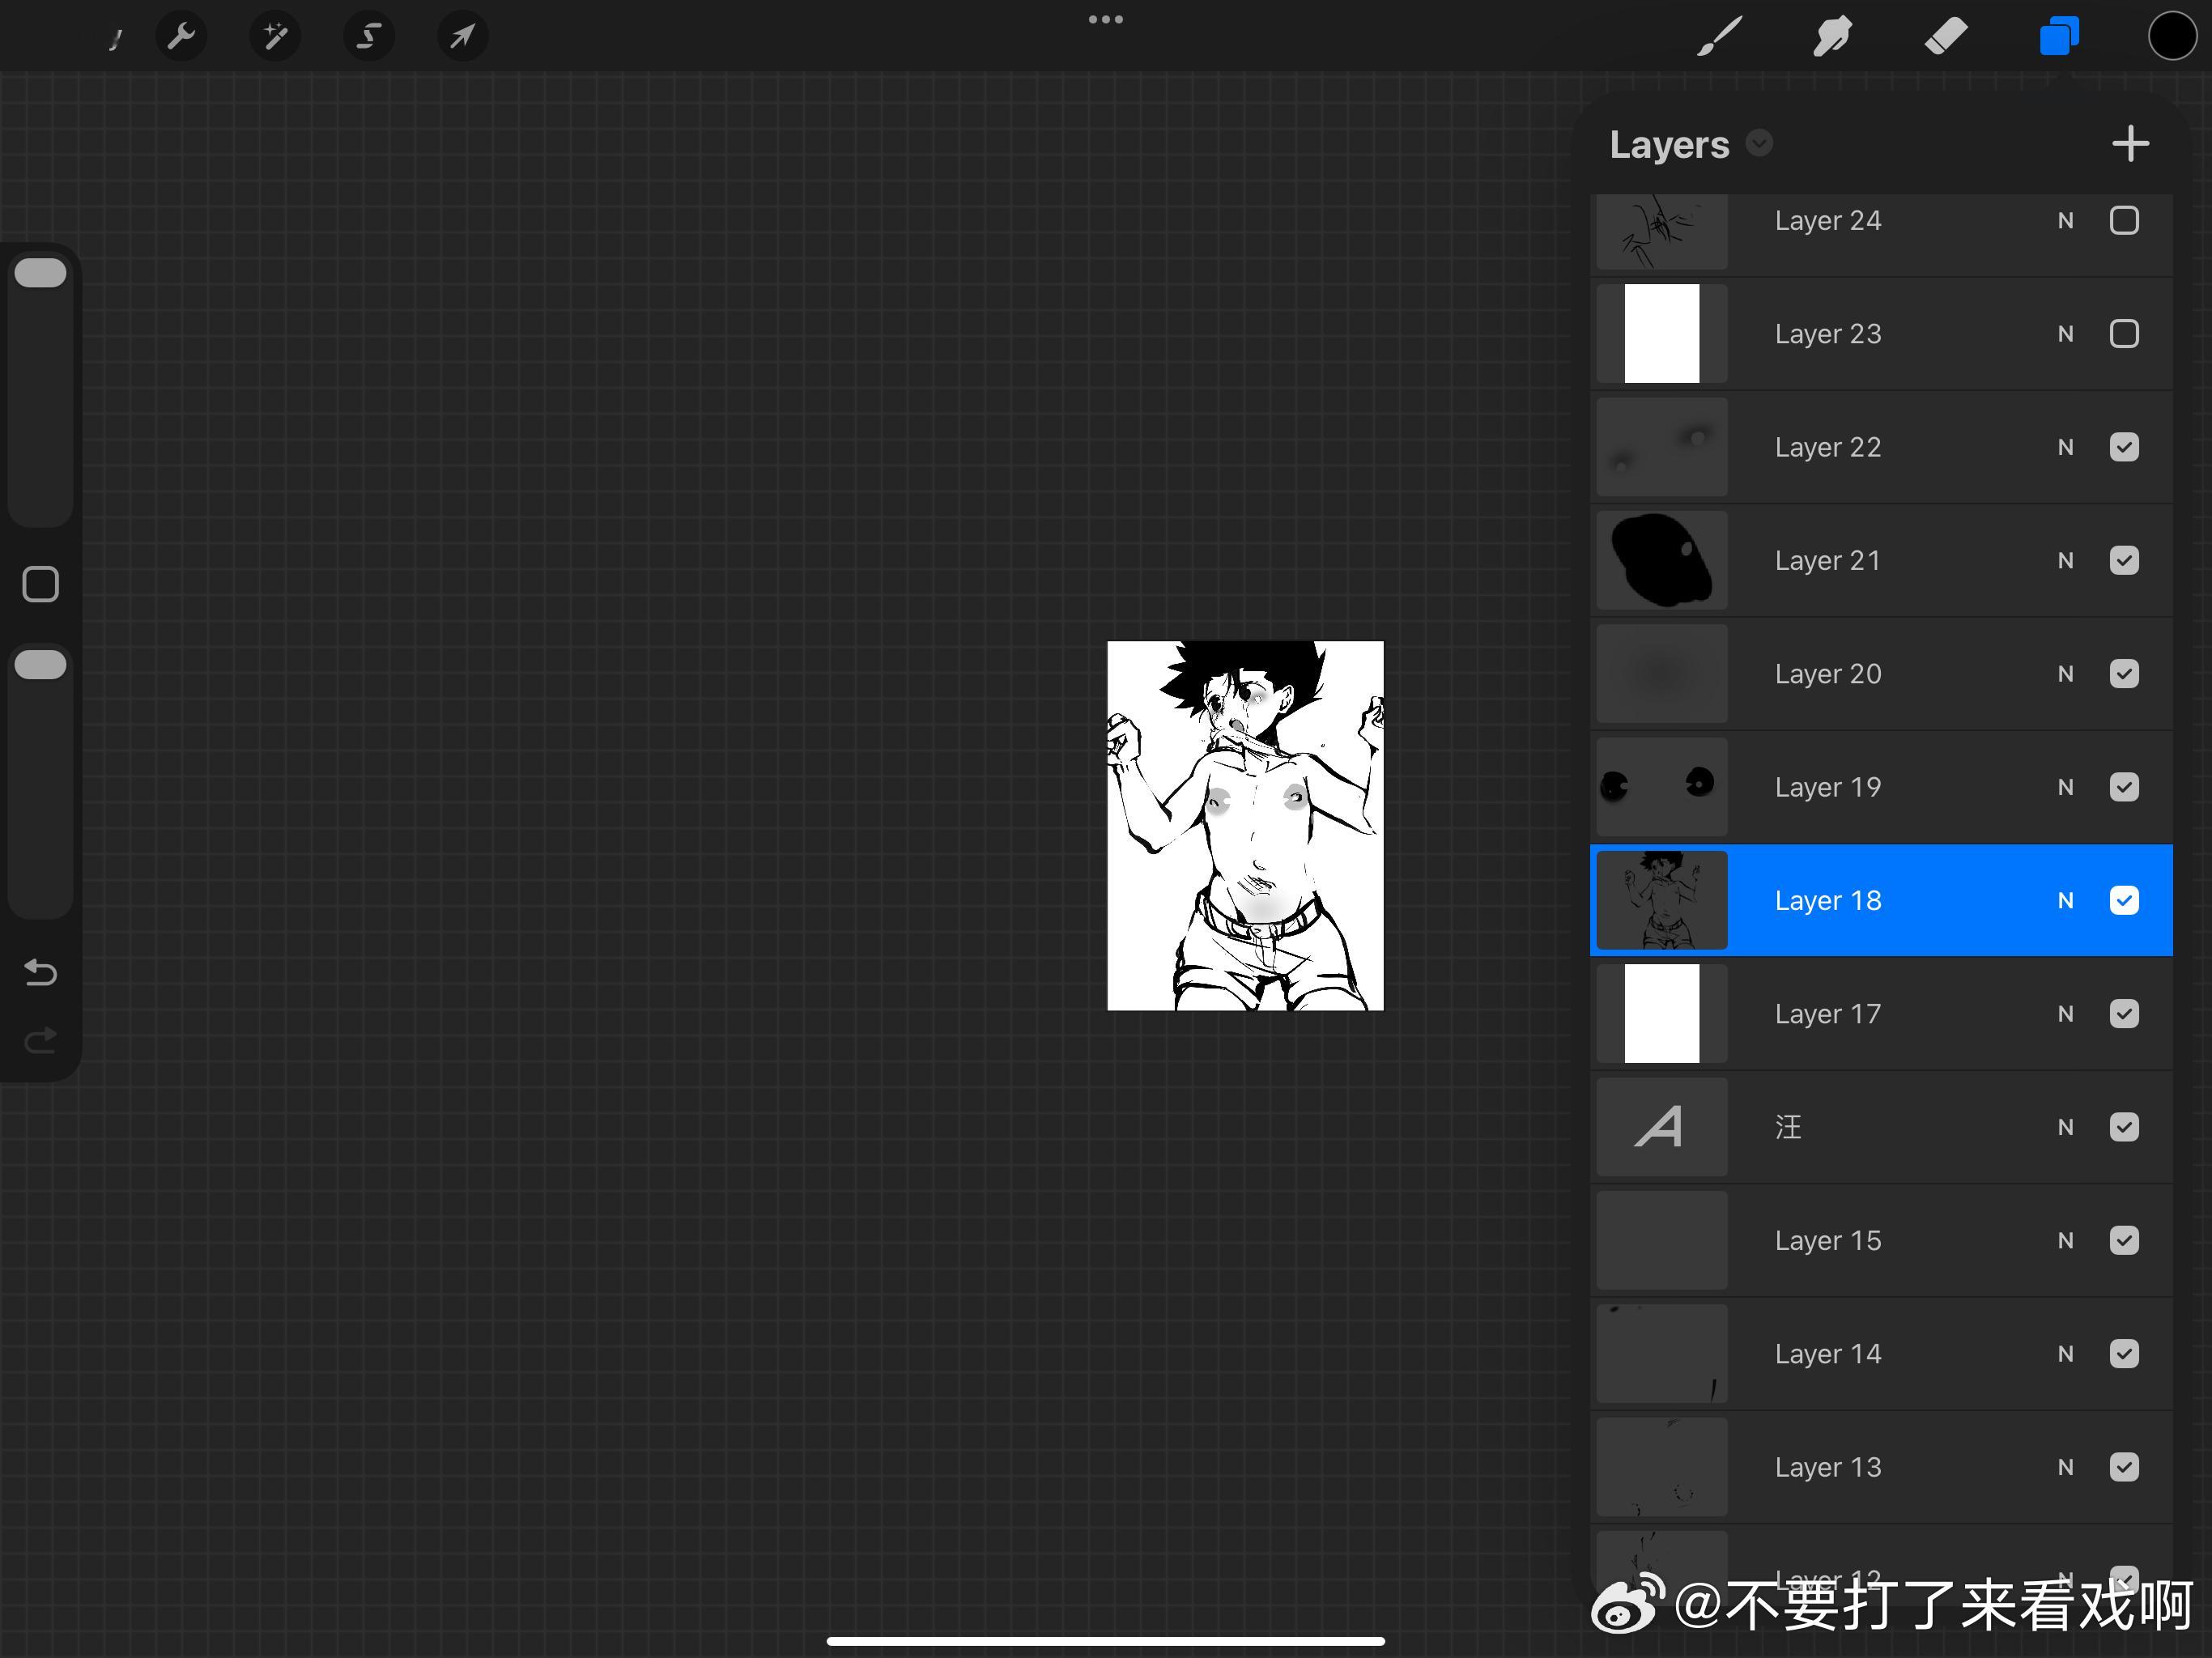Select the "Layer 22" name
The image size is (2212, 1658).
[x=1828, y=447]
